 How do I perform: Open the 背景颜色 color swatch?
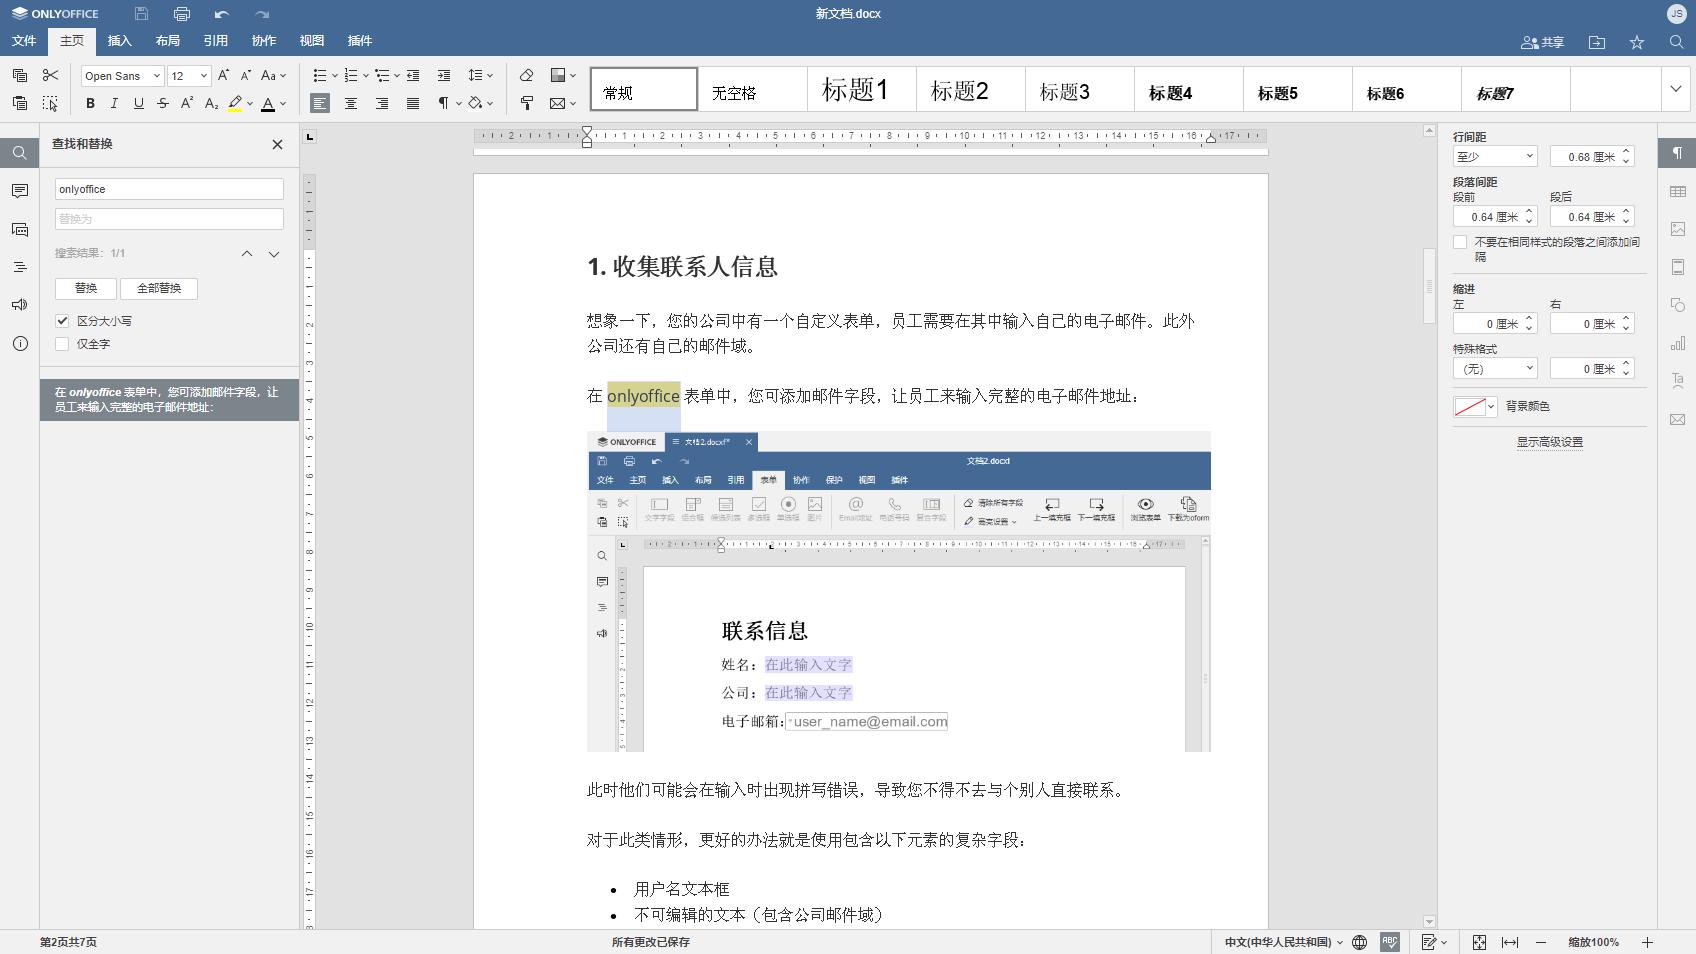tap(1469, 406)
